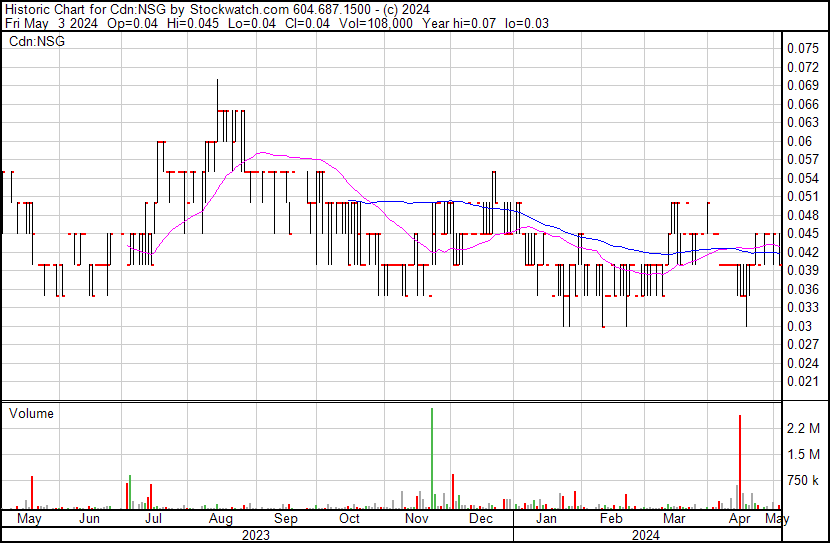Screen dimensions: 830x543
Task: Click the tall green November volume bar
Action: (432, 458)
